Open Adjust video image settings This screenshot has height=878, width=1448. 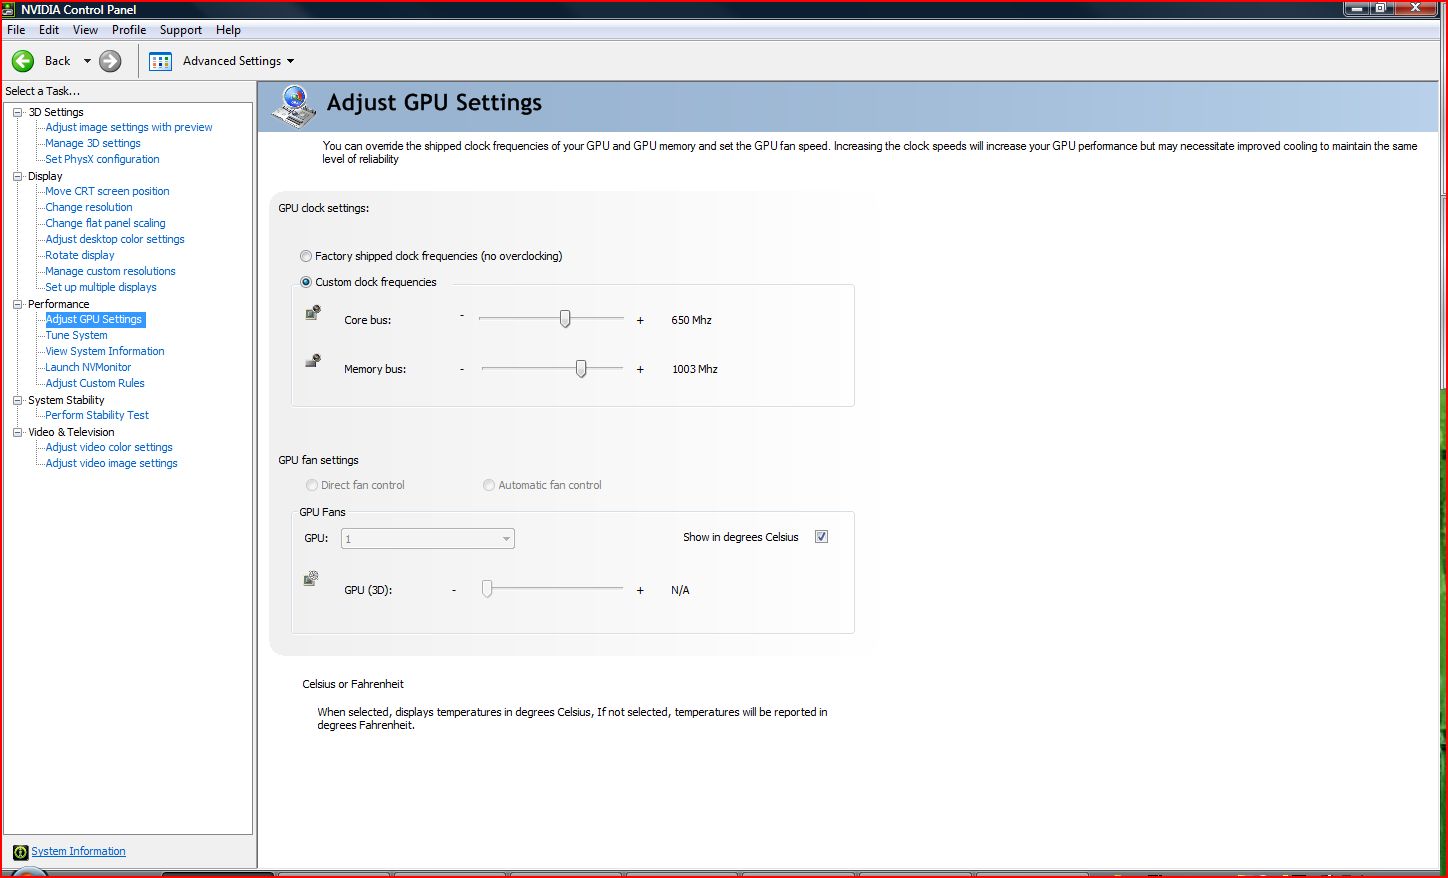[111, 463]
